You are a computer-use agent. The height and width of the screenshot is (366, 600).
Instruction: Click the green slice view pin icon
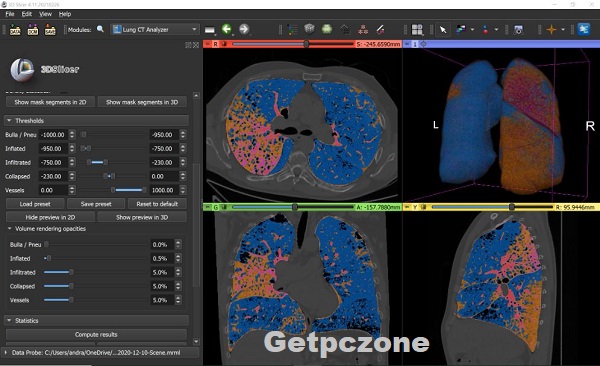pos(208,207)
